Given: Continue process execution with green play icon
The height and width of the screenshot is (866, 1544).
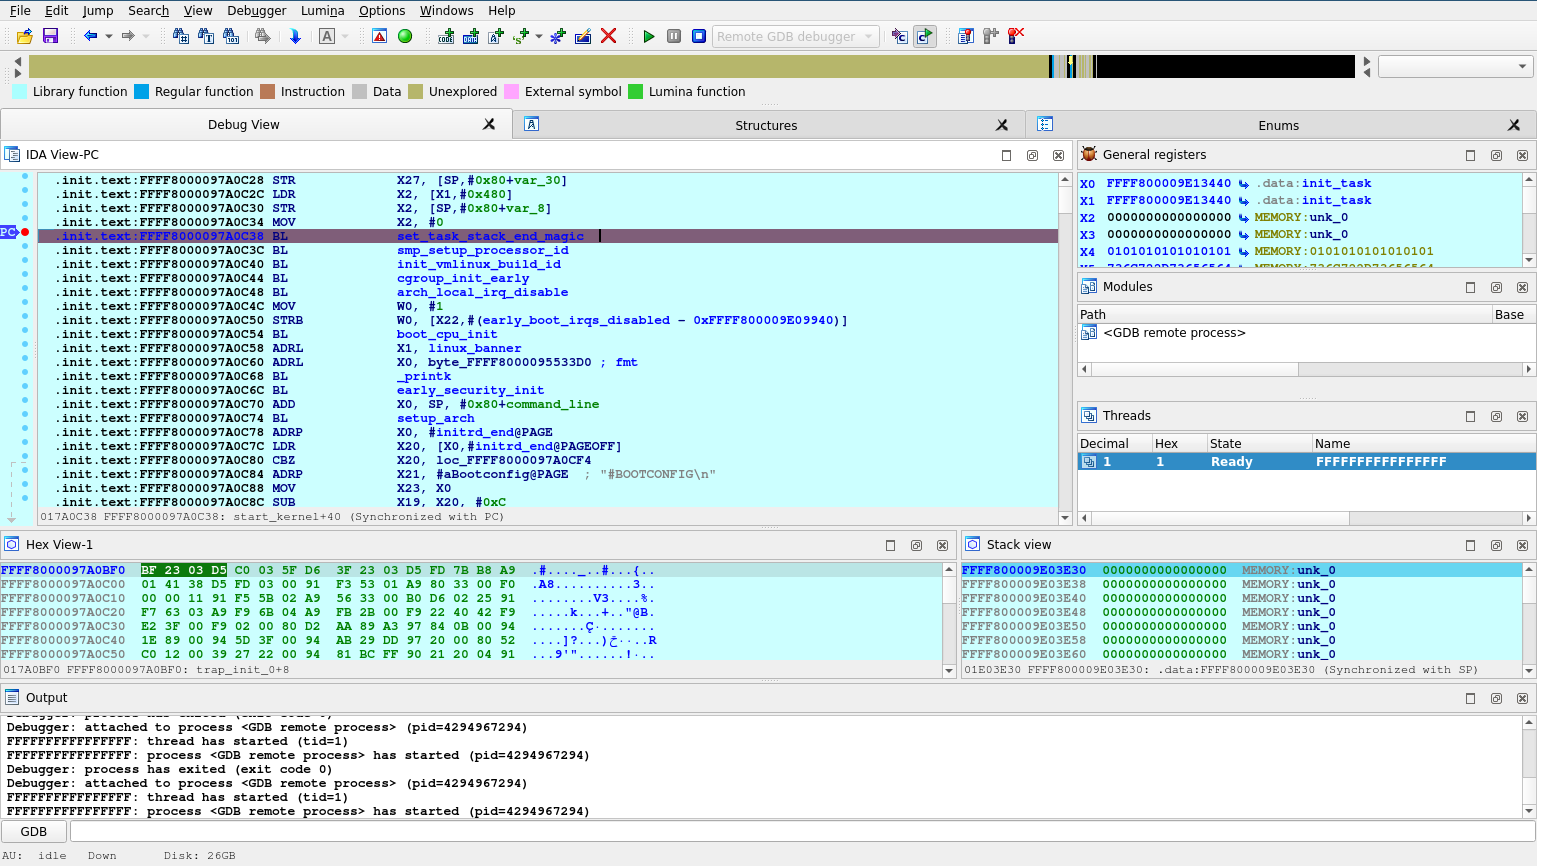Looking at the screenshot, I should tap(648, 36).
